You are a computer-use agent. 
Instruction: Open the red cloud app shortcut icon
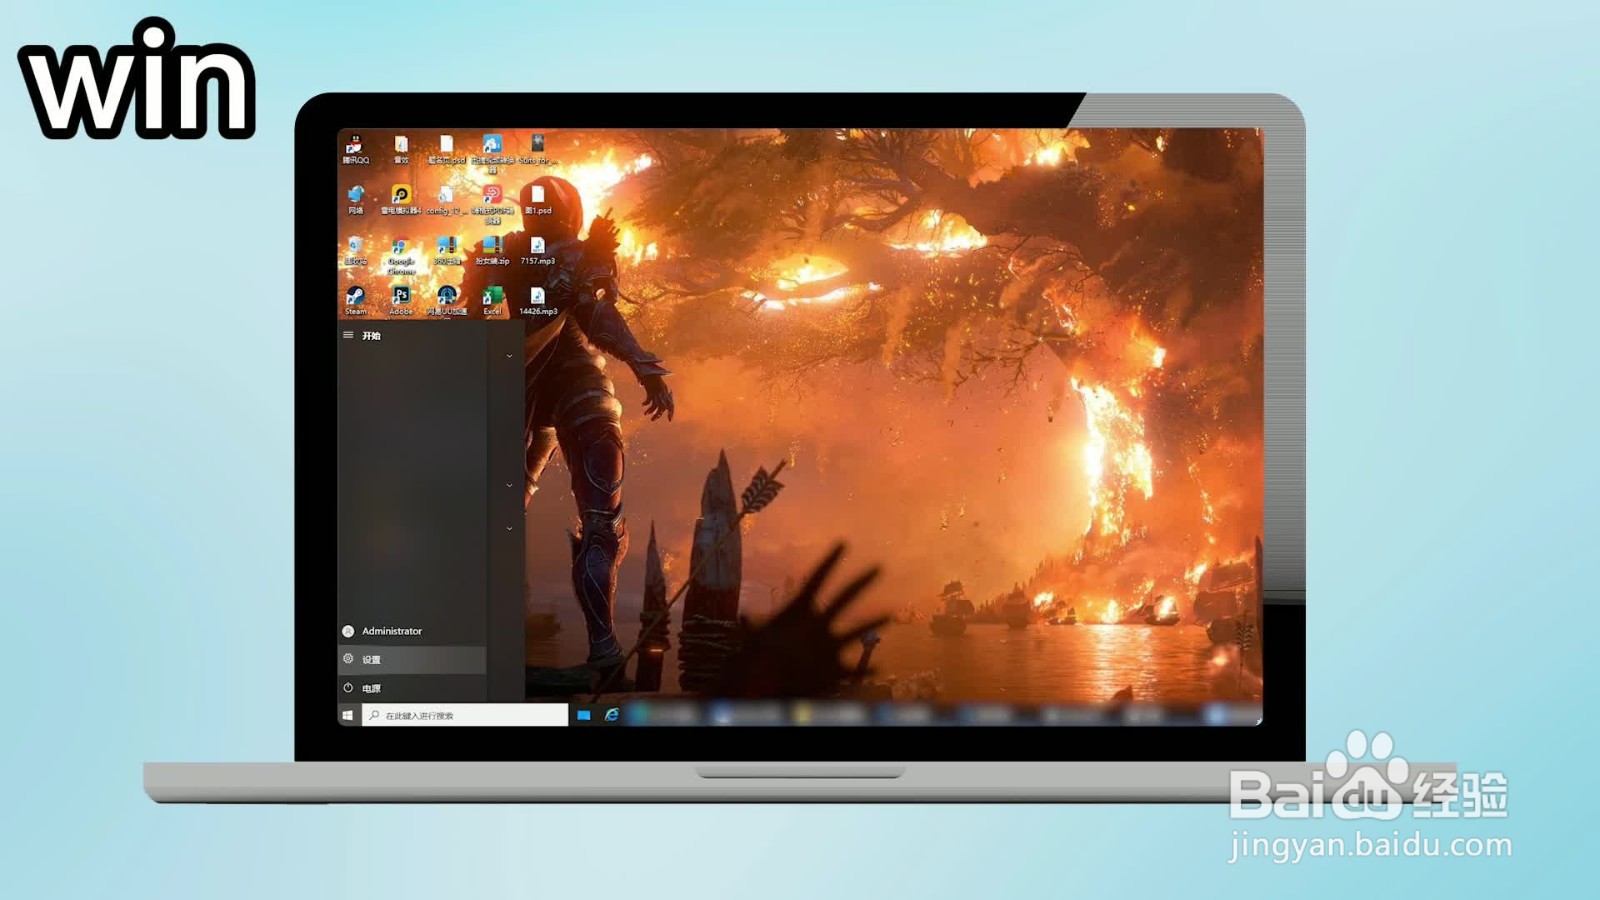(492, 203)
